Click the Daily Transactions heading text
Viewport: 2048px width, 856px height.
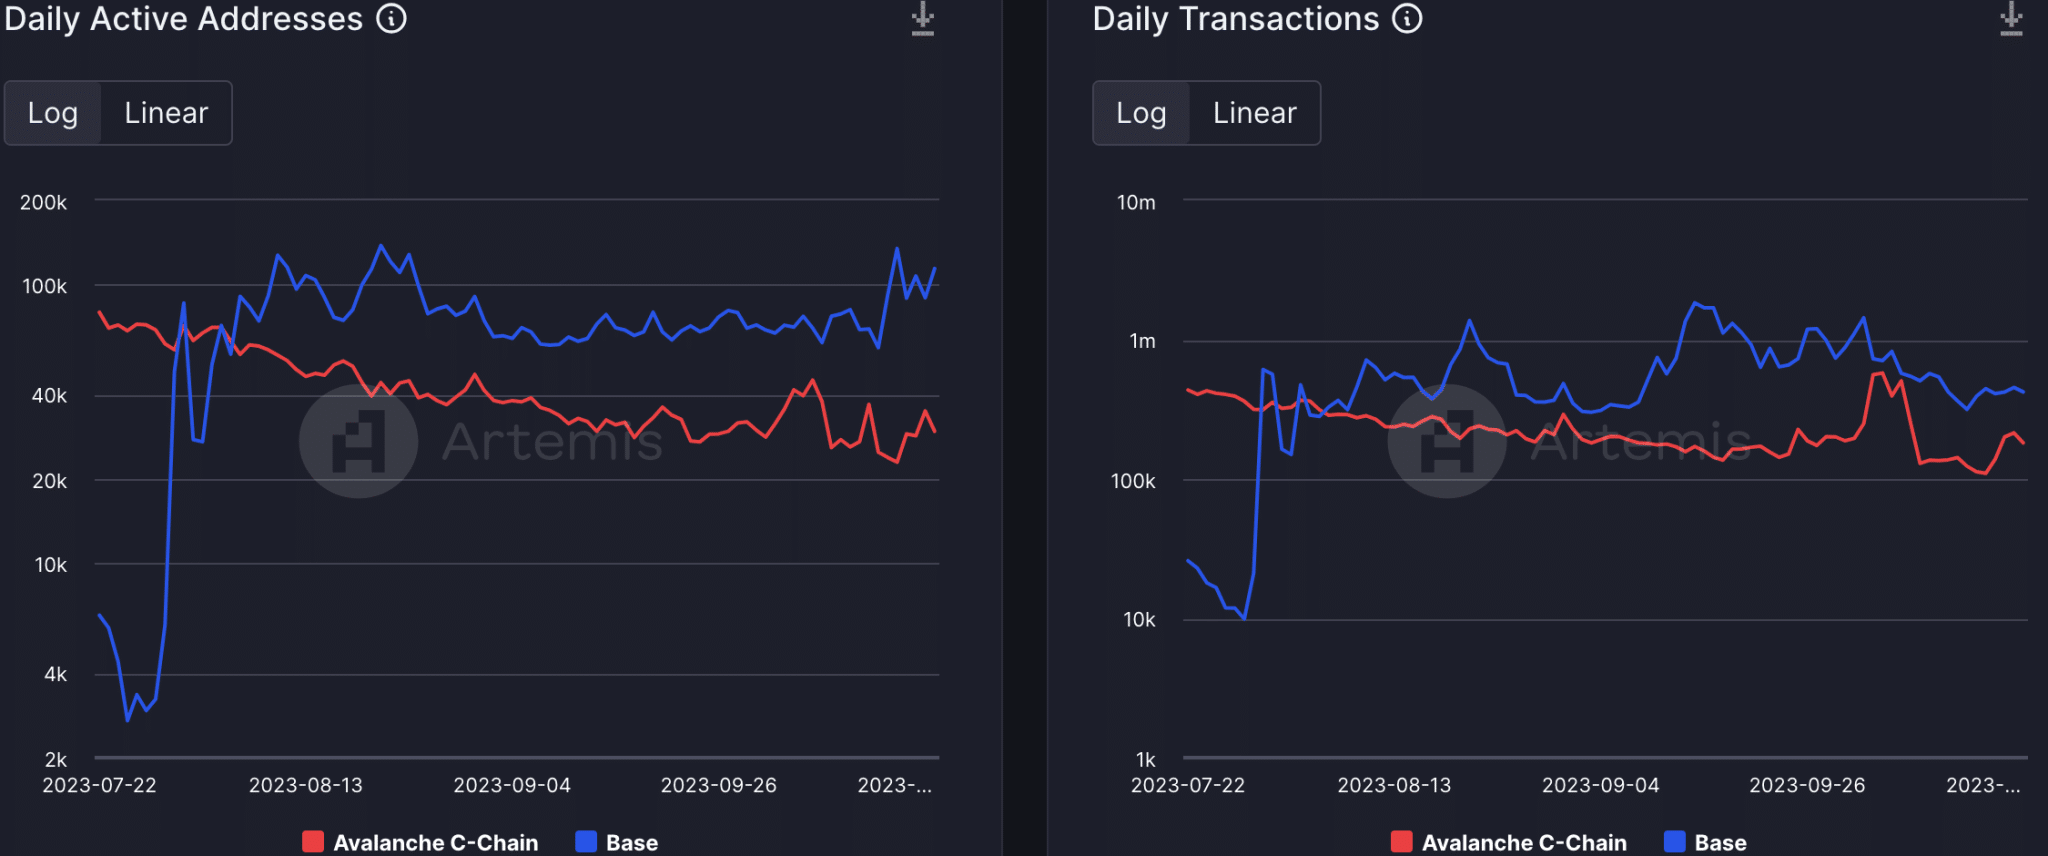click(1235, 19)
